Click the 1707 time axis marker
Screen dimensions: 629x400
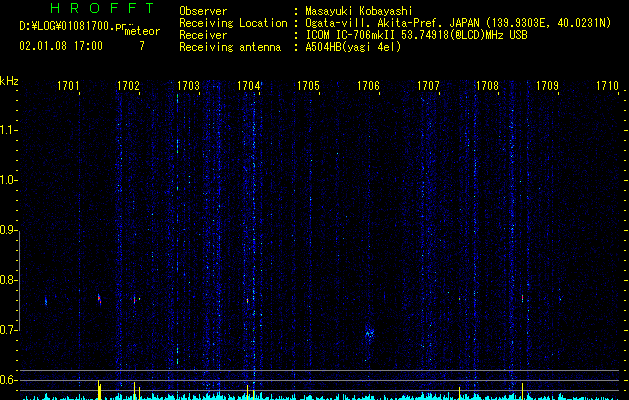428,85
